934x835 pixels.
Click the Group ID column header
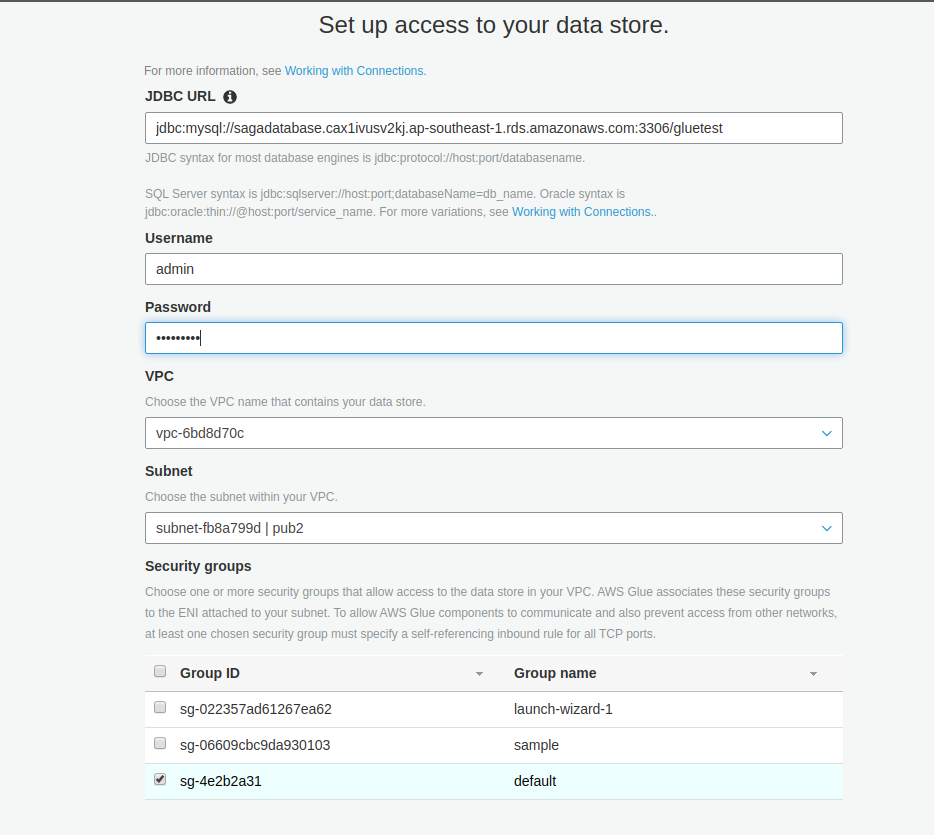210,673
